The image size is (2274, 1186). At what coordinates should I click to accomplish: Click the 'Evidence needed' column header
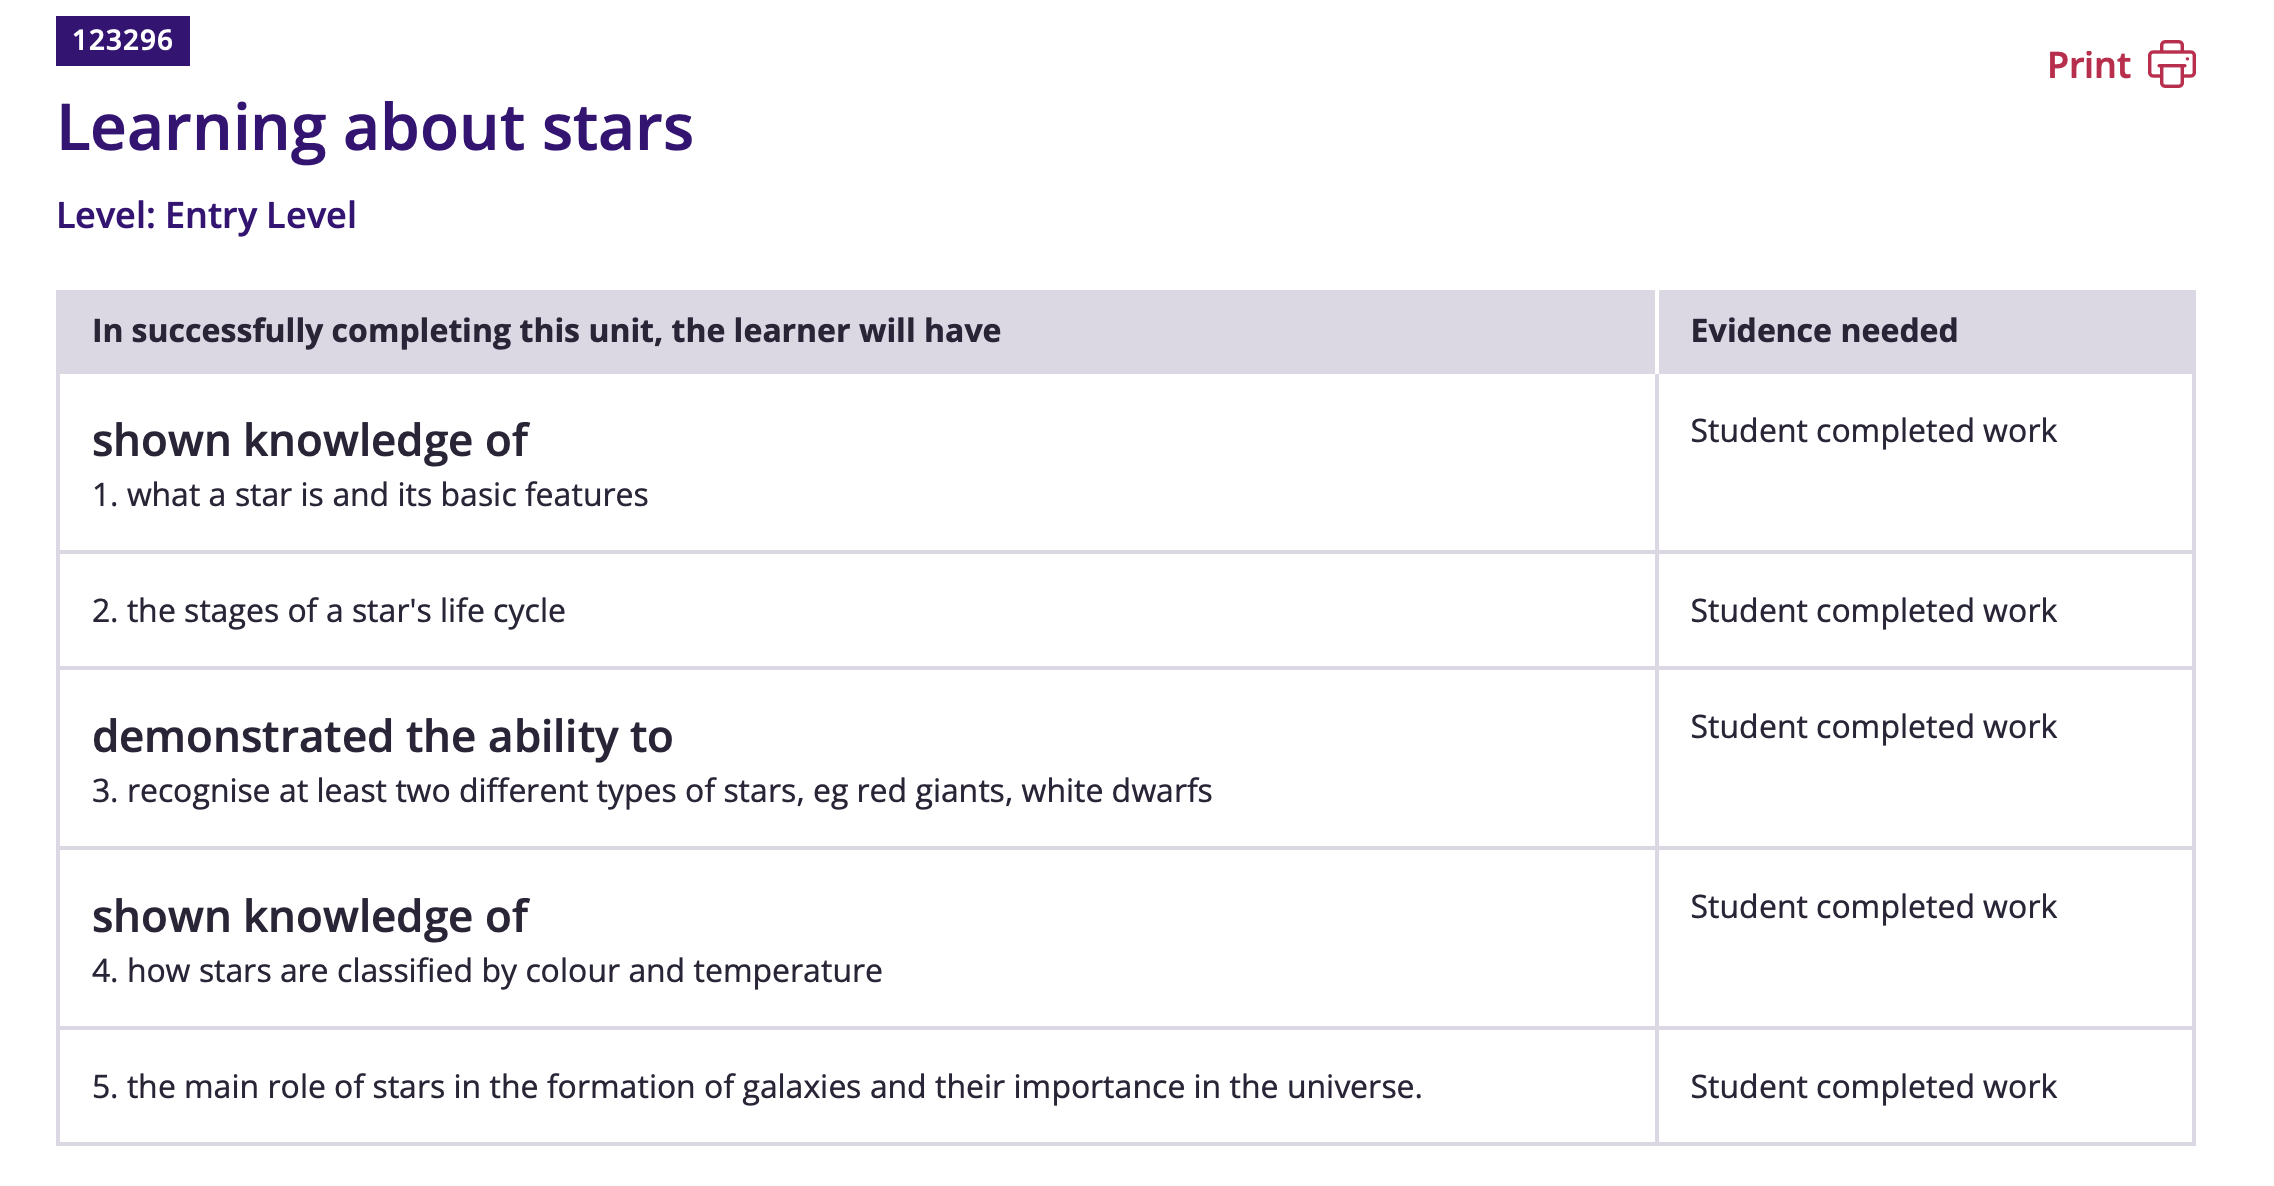(x=1823, y=331)
